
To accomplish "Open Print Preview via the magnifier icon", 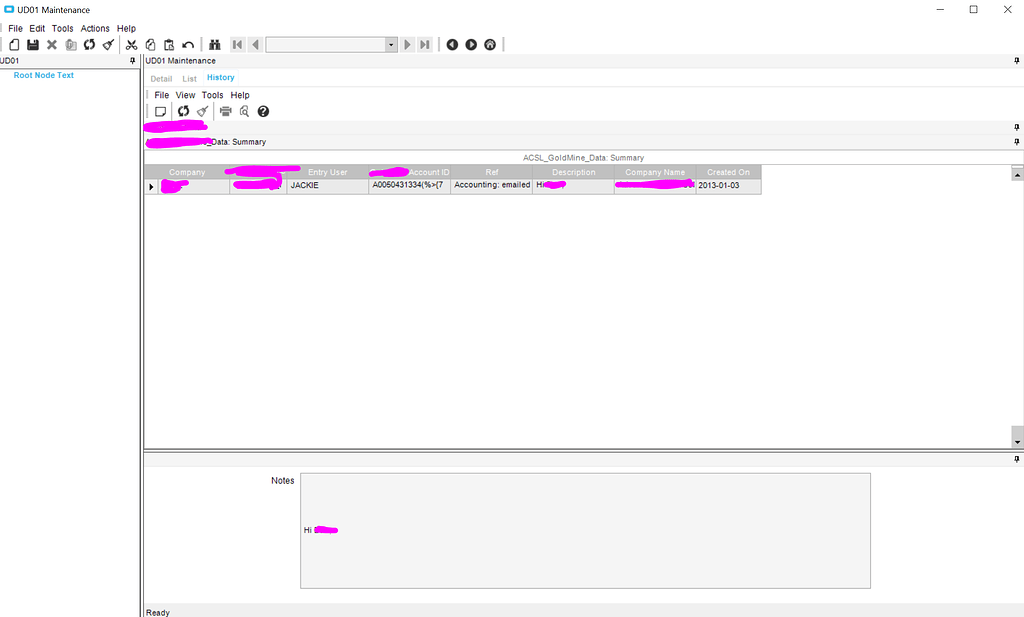I will coord(244,111).
